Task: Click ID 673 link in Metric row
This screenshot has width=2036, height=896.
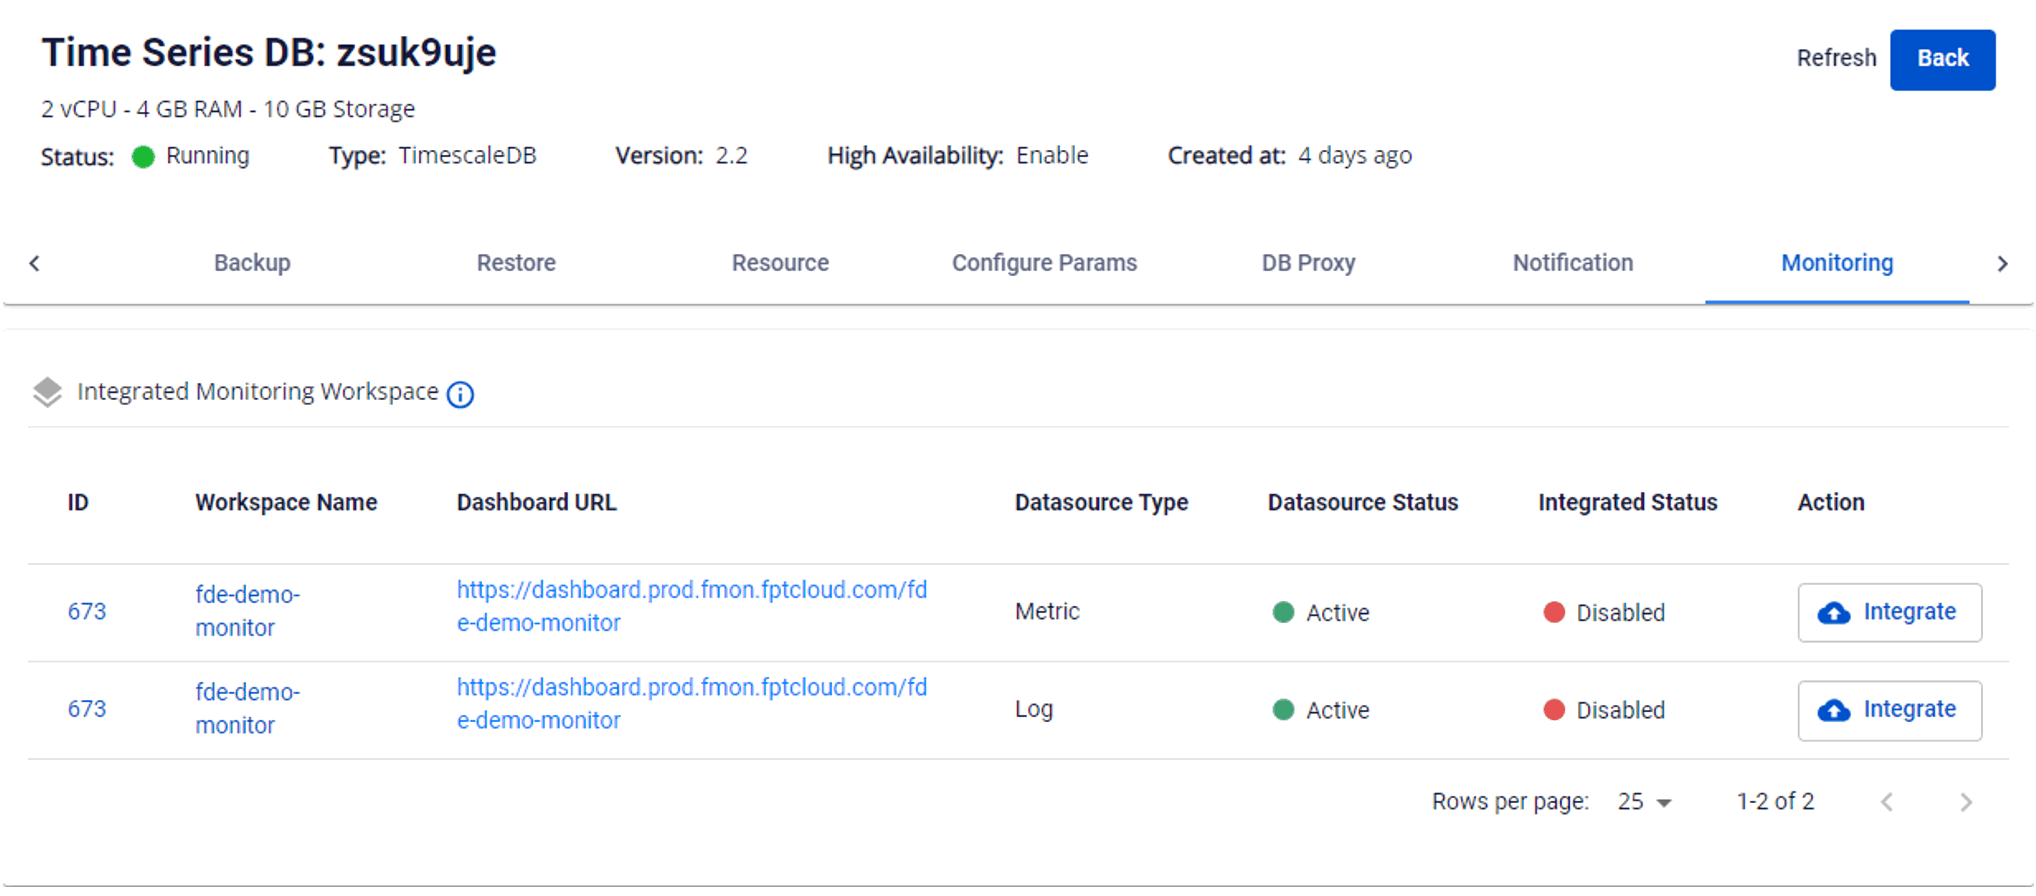Action: 87,612
